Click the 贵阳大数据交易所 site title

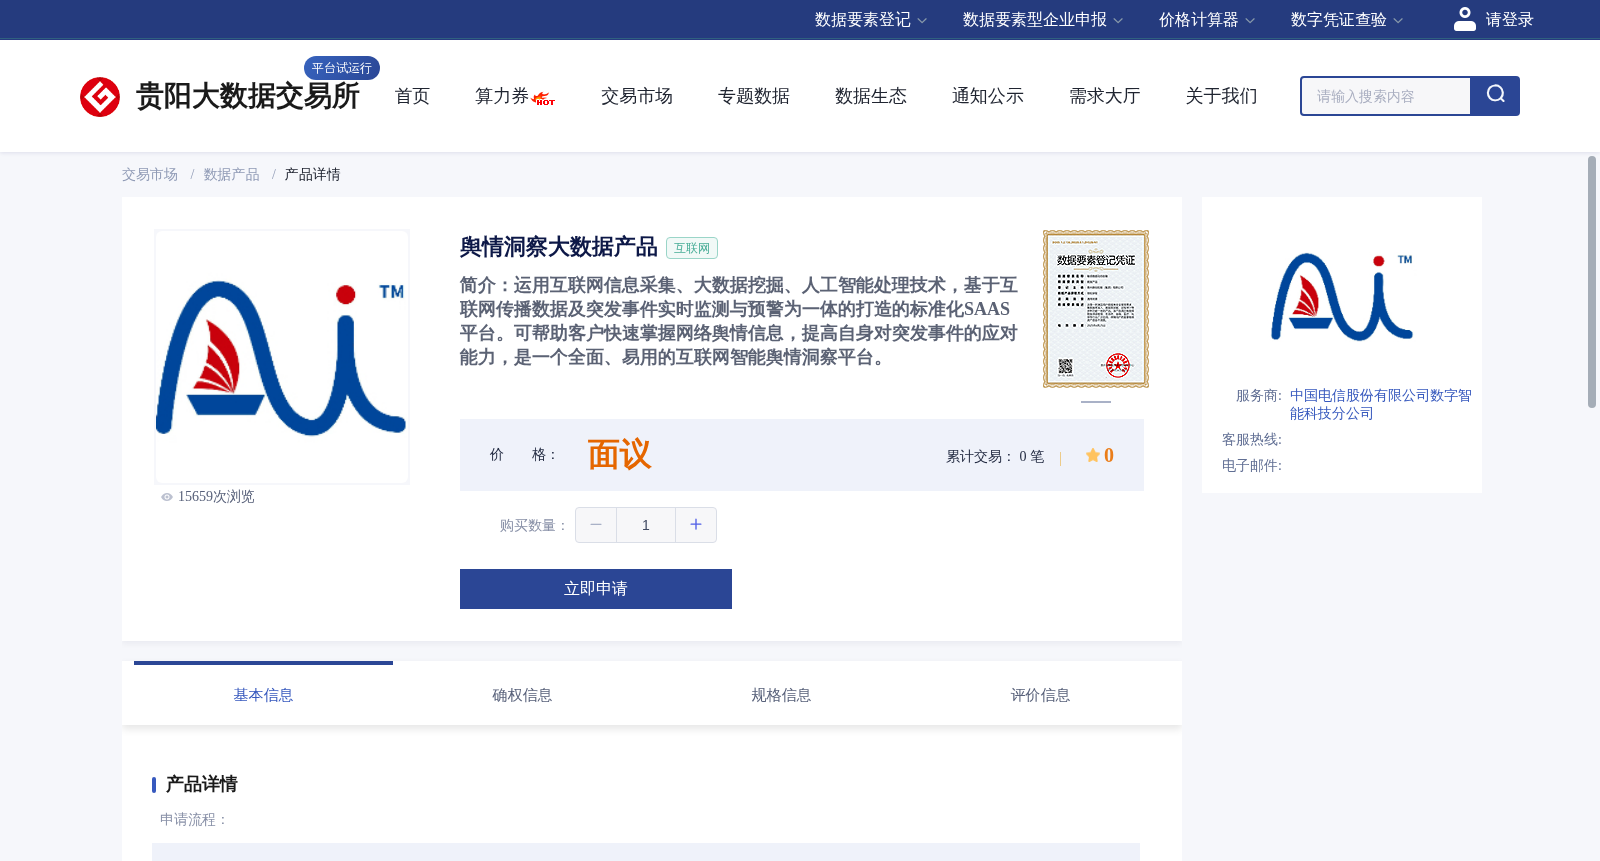[248, 96]
